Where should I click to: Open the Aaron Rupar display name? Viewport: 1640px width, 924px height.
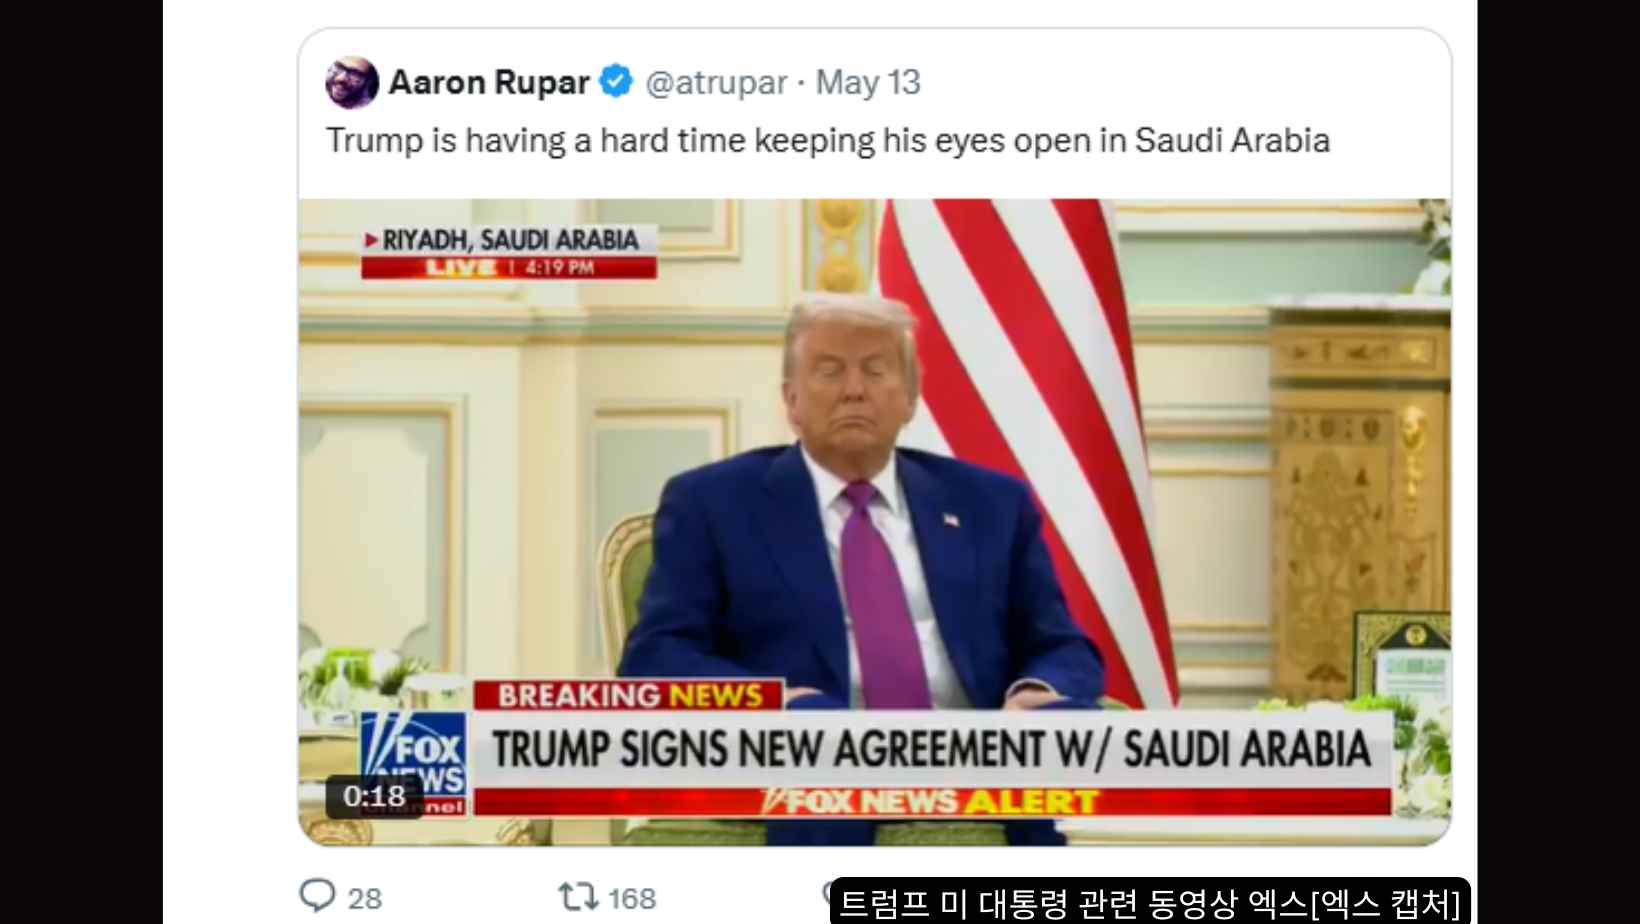(489, 82)
